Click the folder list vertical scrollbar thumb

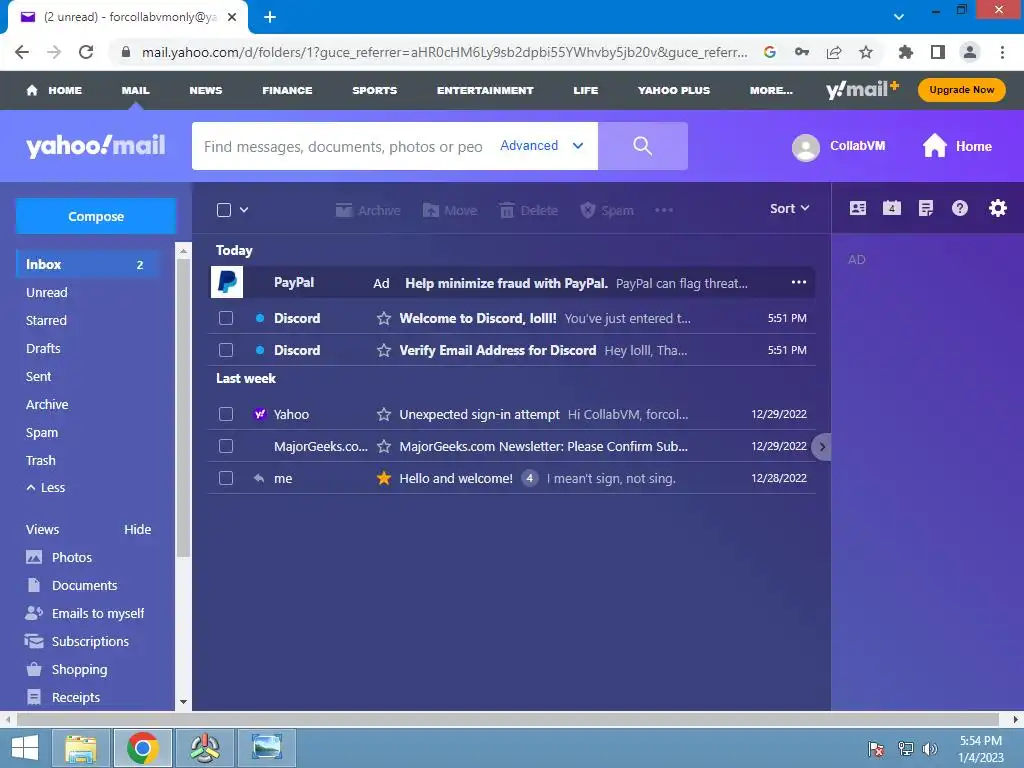coord(184,408)
